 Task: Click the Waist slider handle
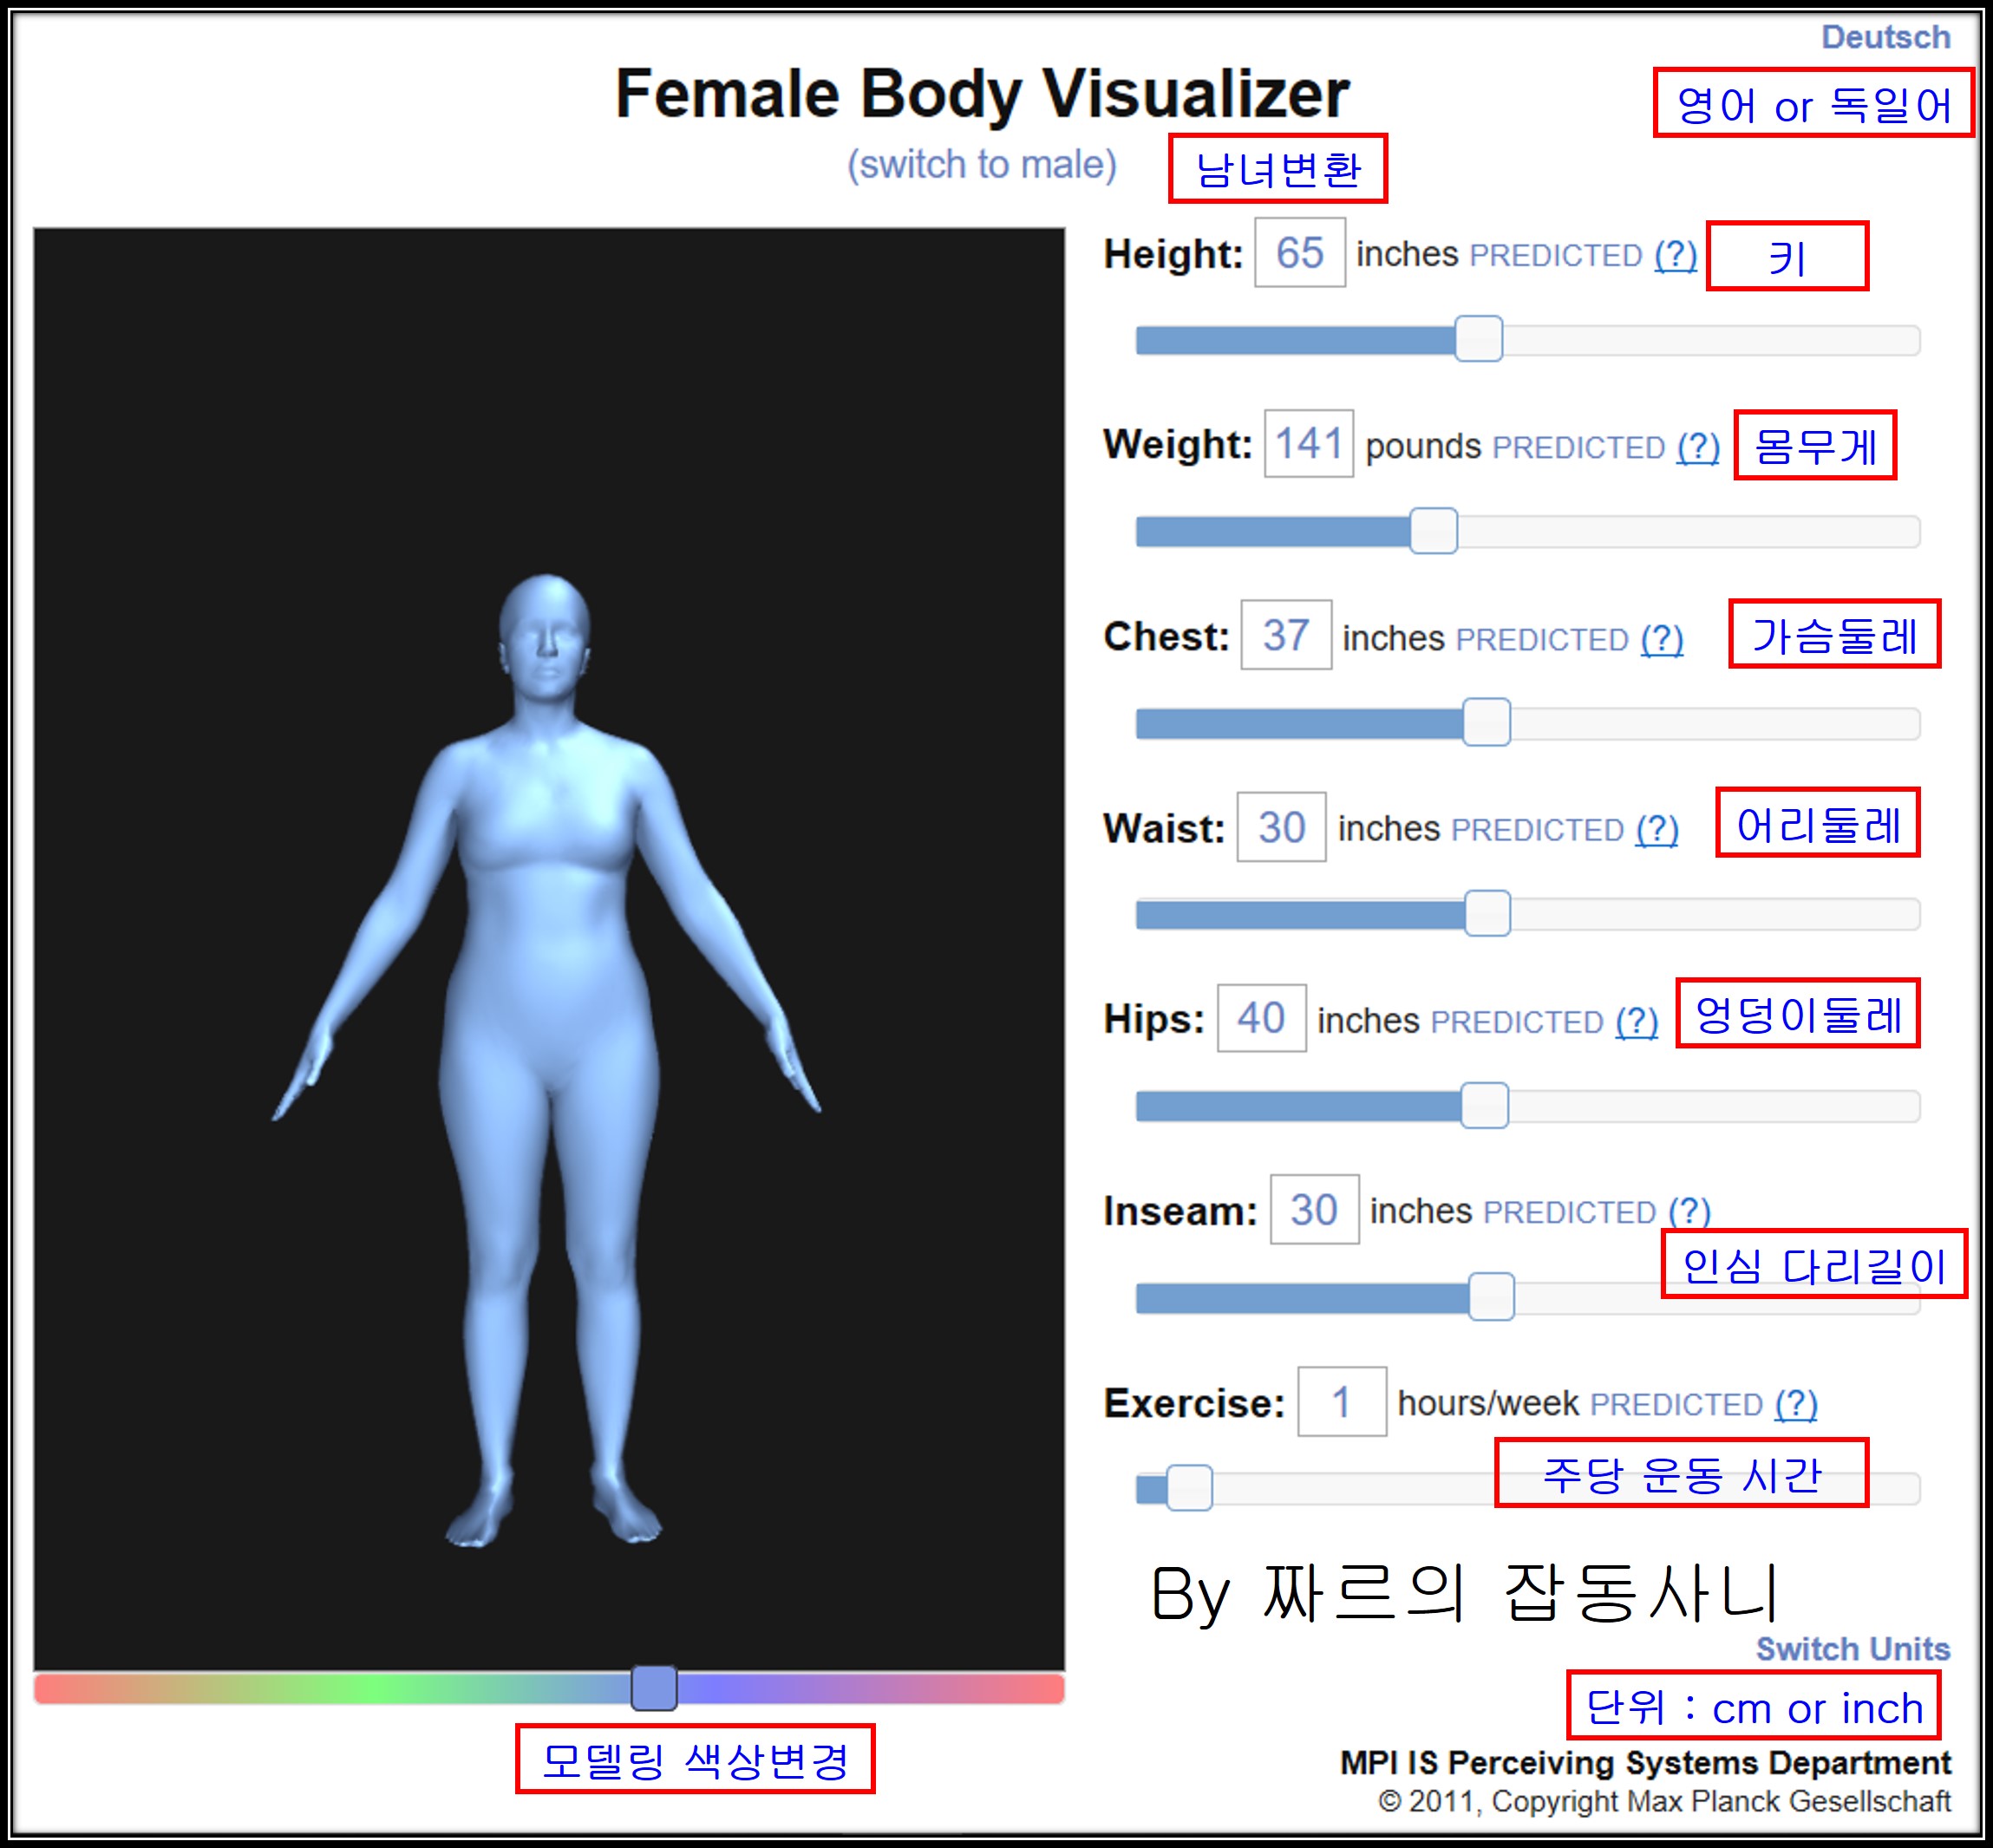(x=1487, y=914)
